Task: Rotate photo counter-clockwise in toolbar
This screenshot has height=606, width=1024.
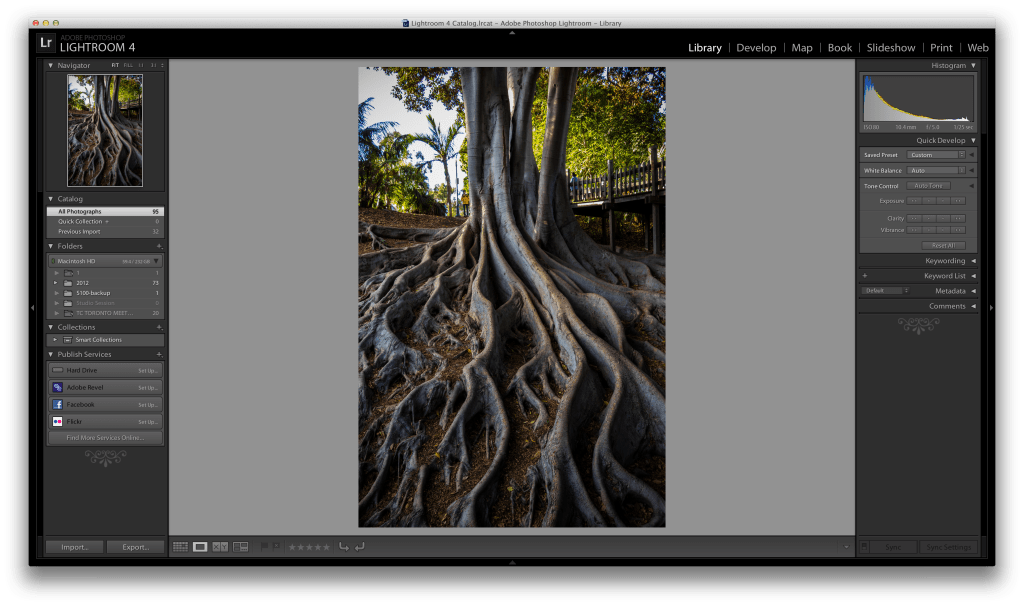Action: click(343, 547)
